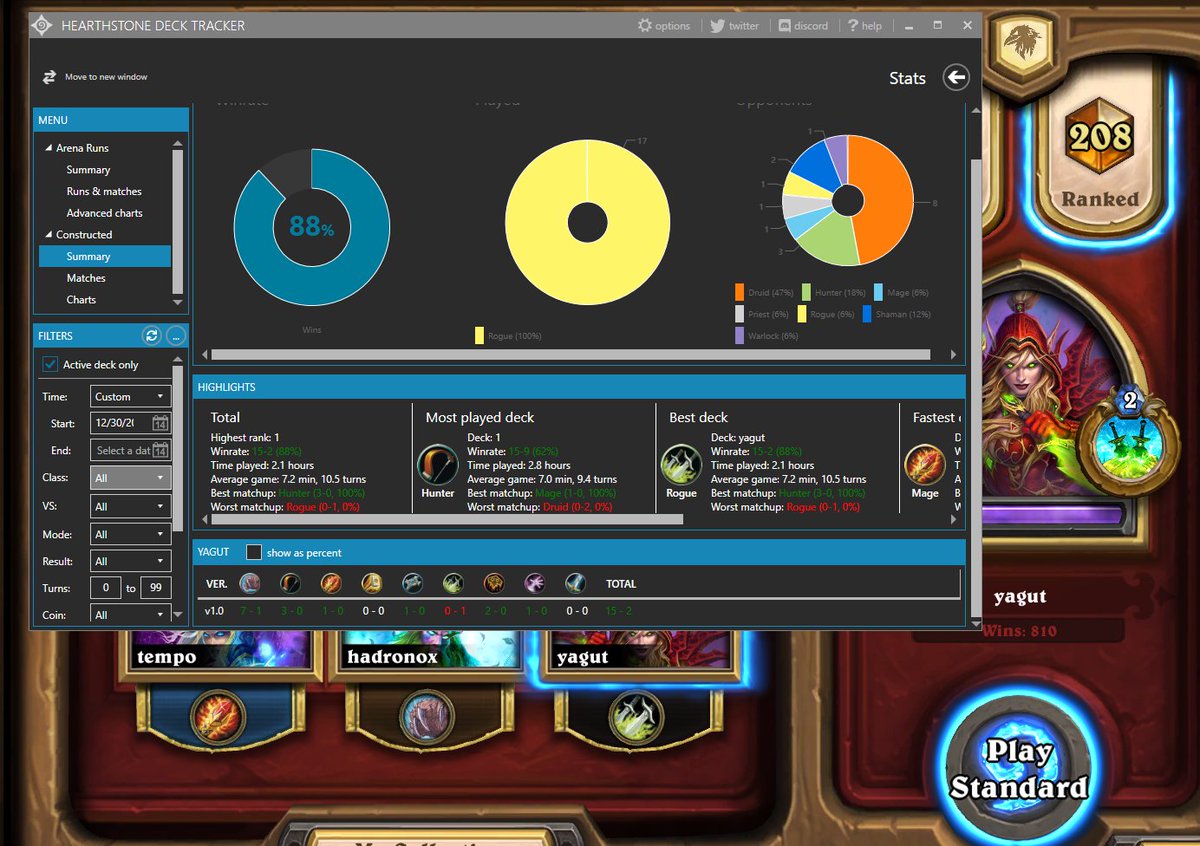Open the options menu
Screen dimensions: 1200x846
point(663,25)
